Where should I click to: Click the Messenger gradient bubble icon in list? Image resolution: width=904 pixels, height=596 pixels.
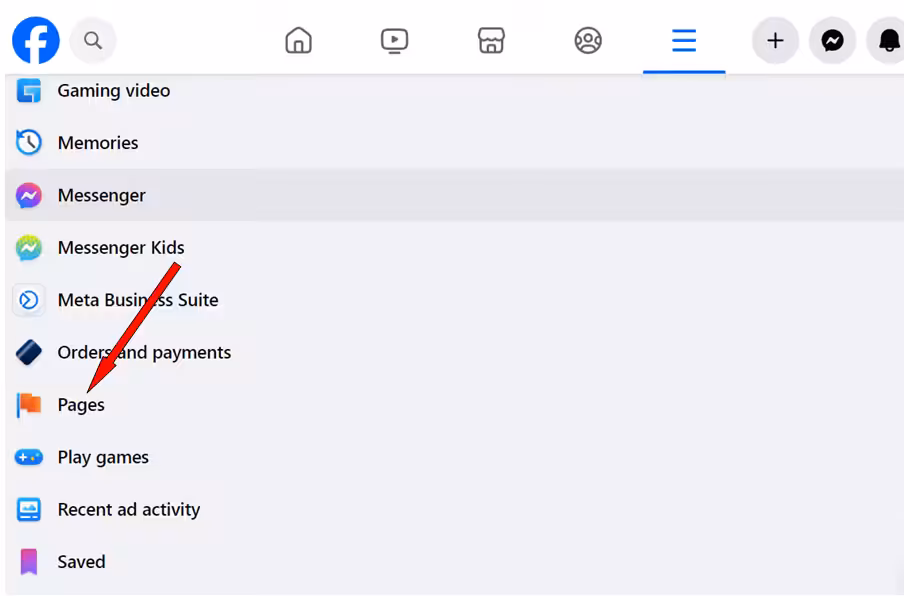(x=28, y=195)
